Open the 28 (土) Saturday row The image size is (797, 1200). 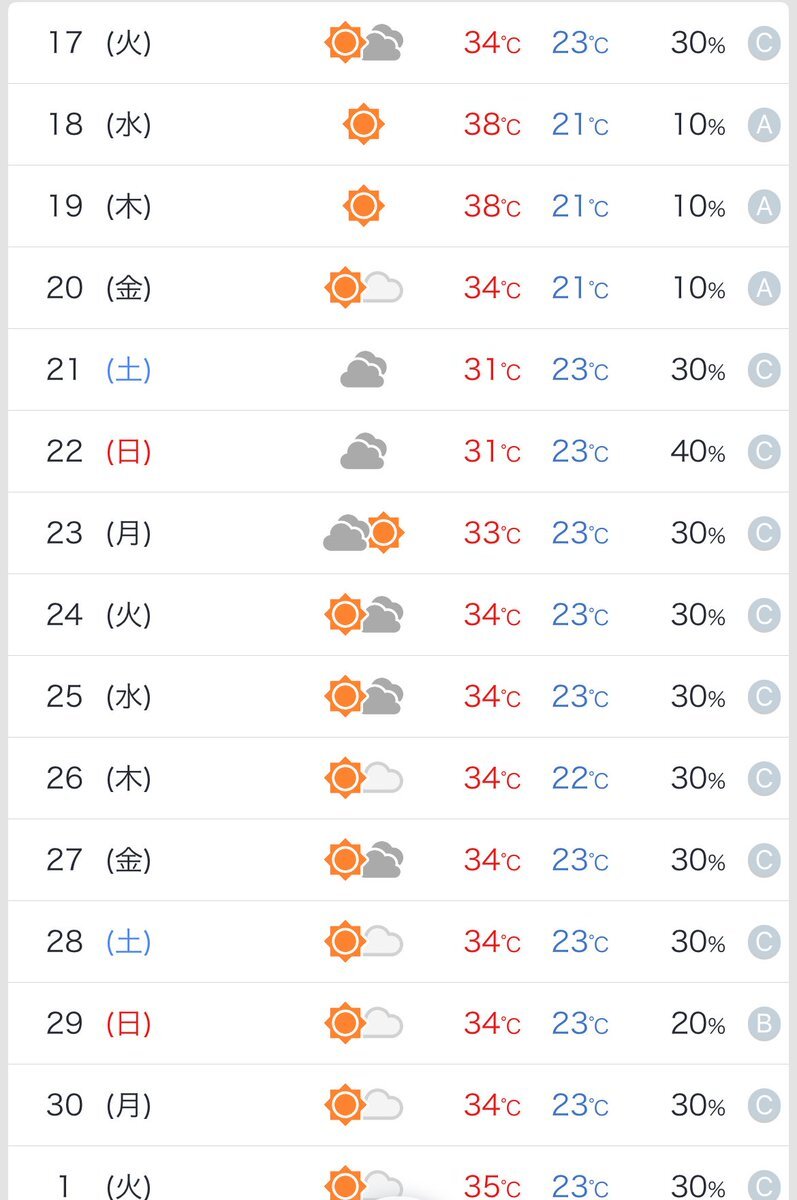point(398,942)
